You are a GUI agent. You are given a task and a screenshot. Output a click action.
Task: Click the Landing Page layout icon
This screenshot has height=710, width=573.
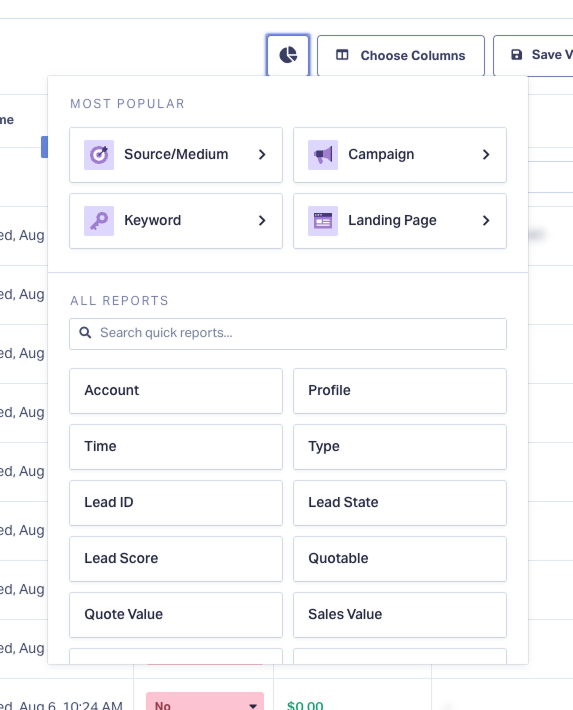(x=323, y=221)
